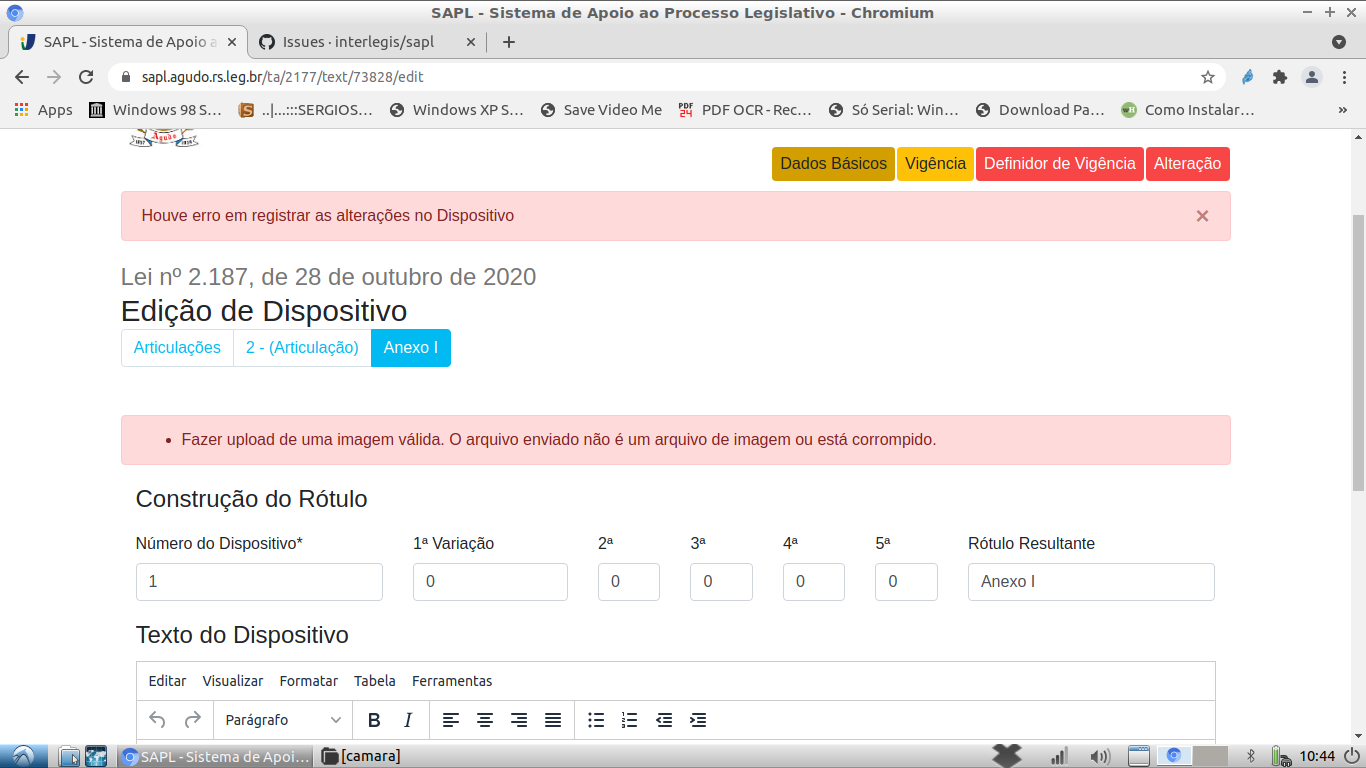The image size is (1366, 768).
Task: Reload the page
Action: 86,77
